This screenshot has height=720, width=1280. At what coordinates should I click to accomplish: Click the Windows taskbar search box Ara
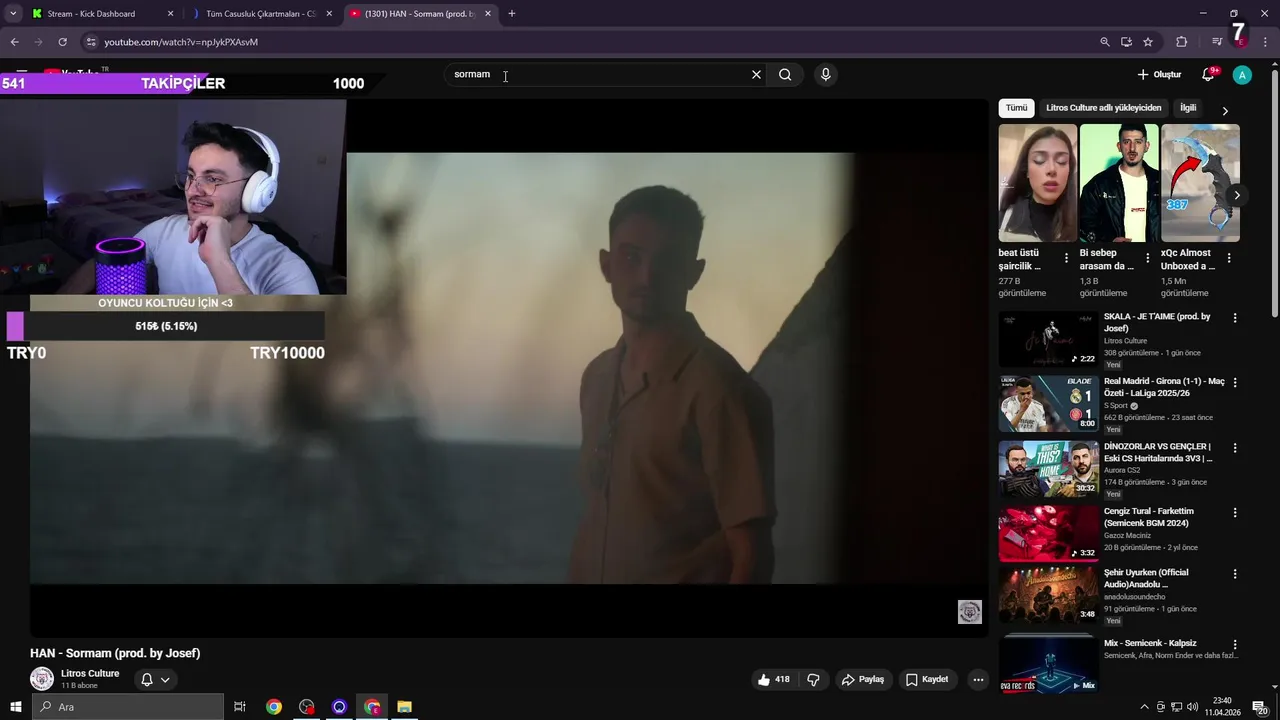pyautogui.click(x=128, y=707)
